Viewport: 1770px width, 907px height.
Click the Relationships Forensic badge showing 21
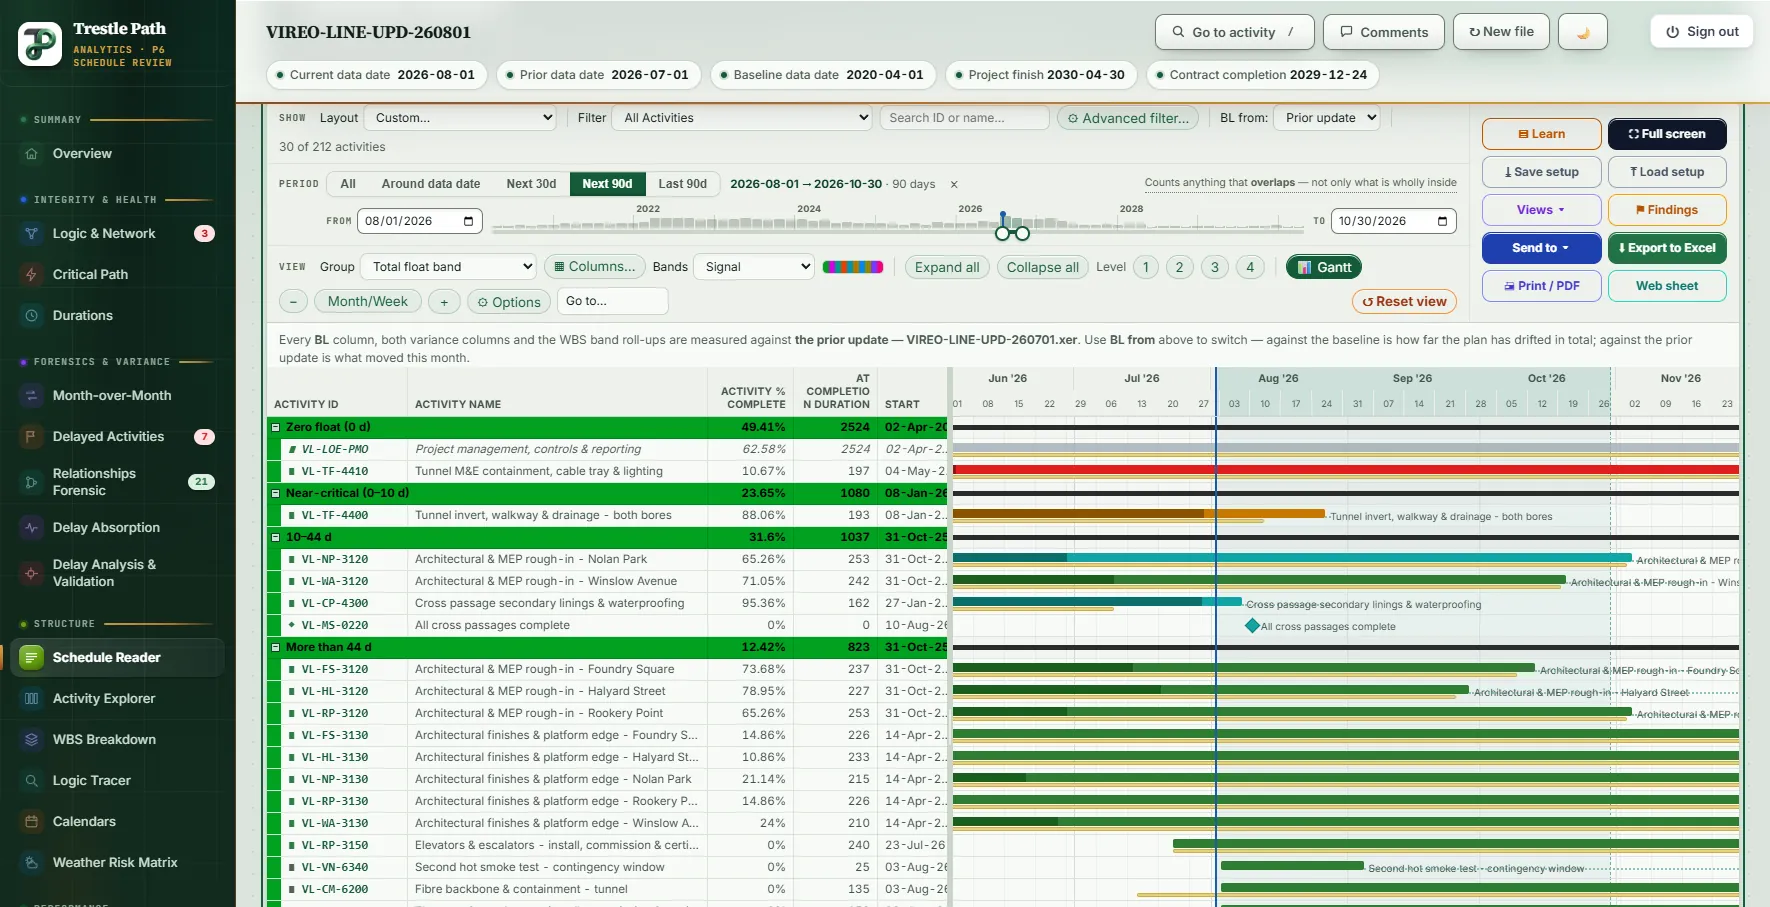tap(201, 482)
